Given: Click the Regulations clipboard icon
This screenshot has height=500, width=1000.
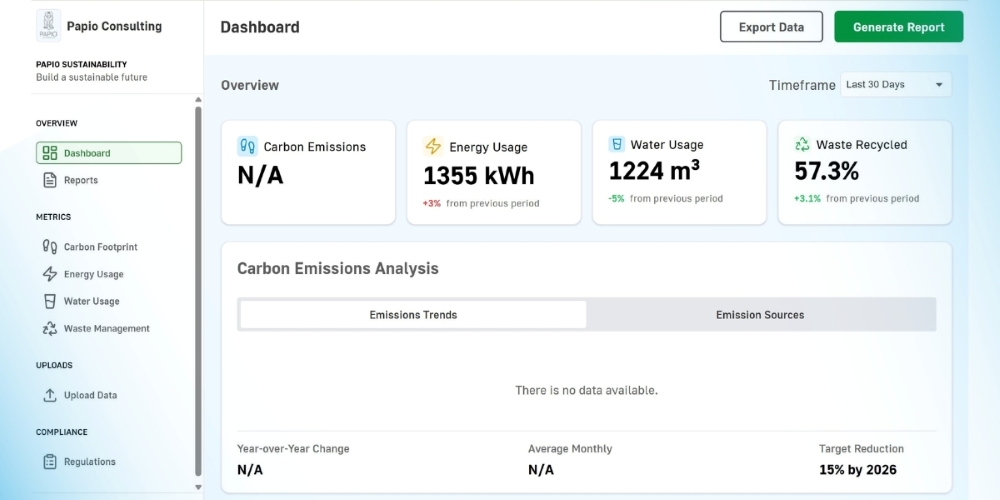Looking at the screenshot, I should coord(50,462).
